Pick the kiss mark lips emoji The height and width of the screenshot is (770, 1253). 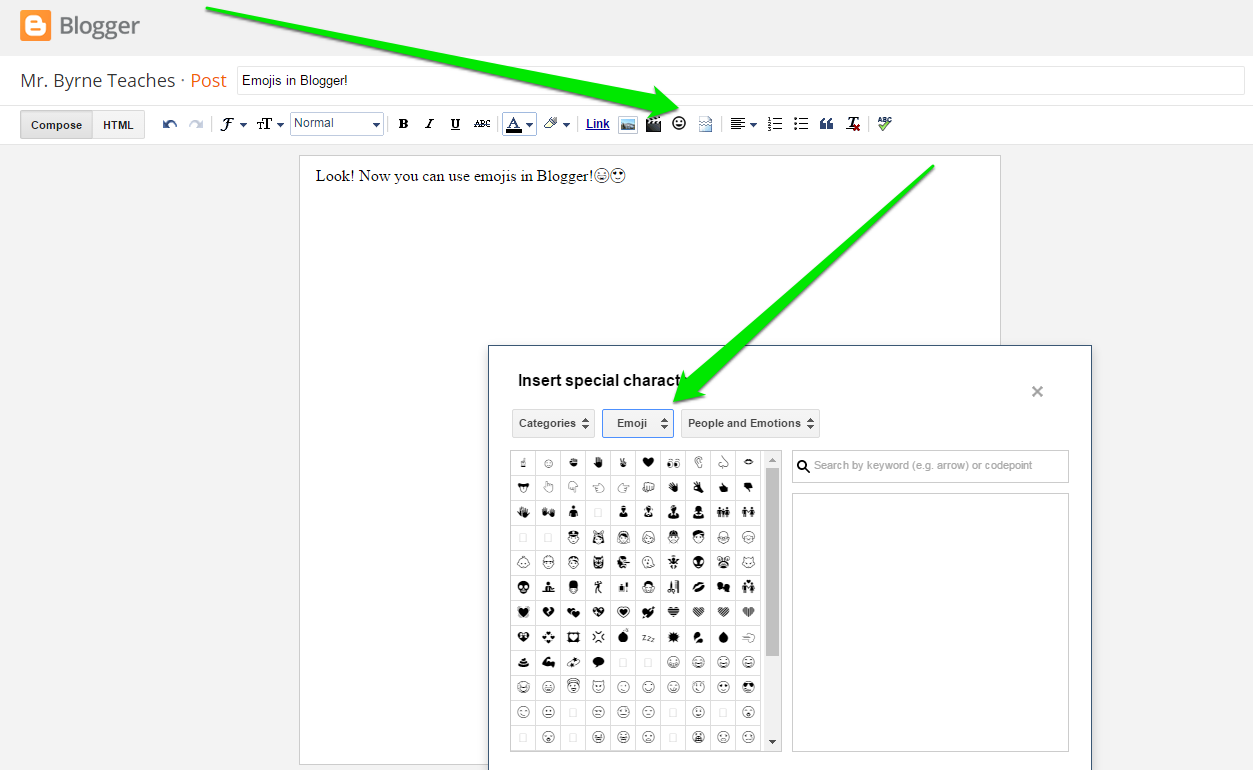[x=698, y=587]
